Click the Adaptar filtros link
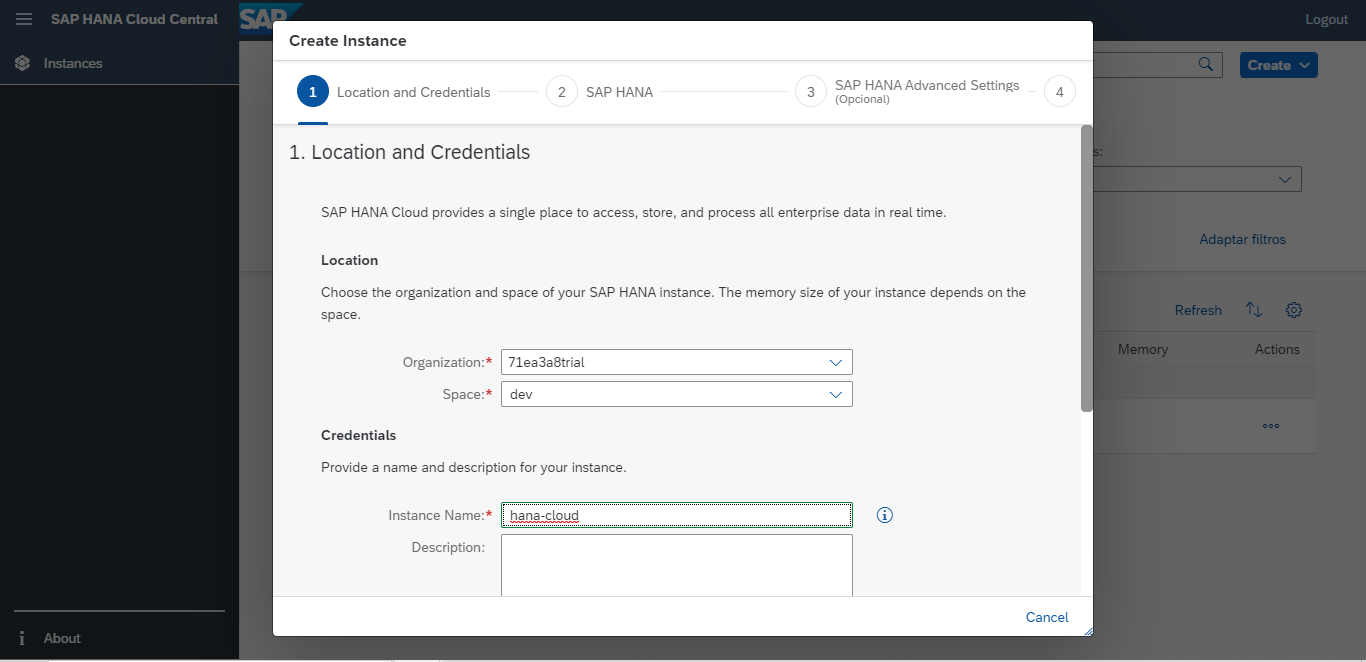This screenshot has width=1366, height=662. (1242, 239)
